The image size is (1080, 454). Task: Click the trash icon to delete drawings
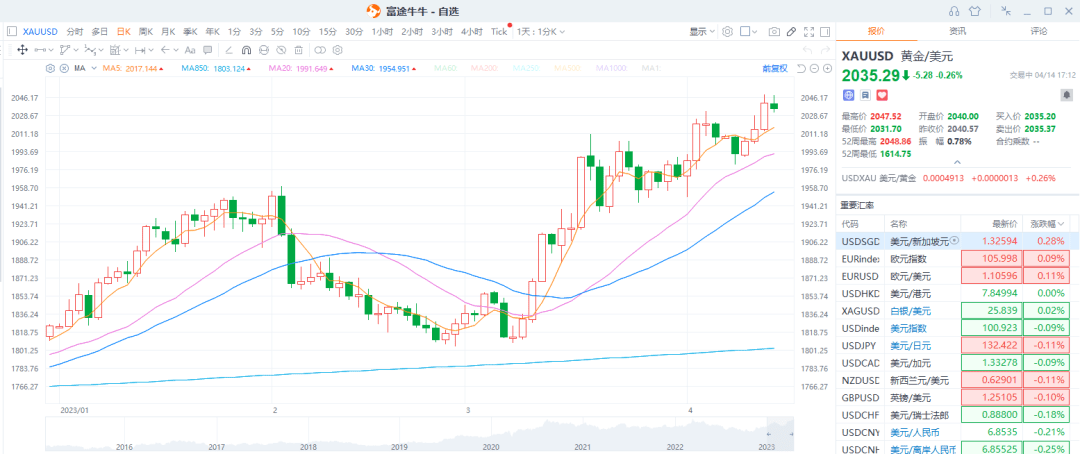coord(297,50)
